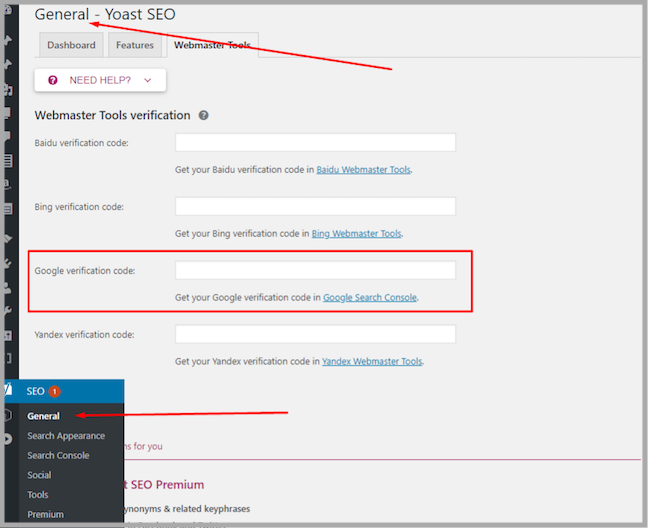Viewport: 648px width, 528px height.
Task: Select the Webmaster Tools tab
Action: click(x=212, y=45)
